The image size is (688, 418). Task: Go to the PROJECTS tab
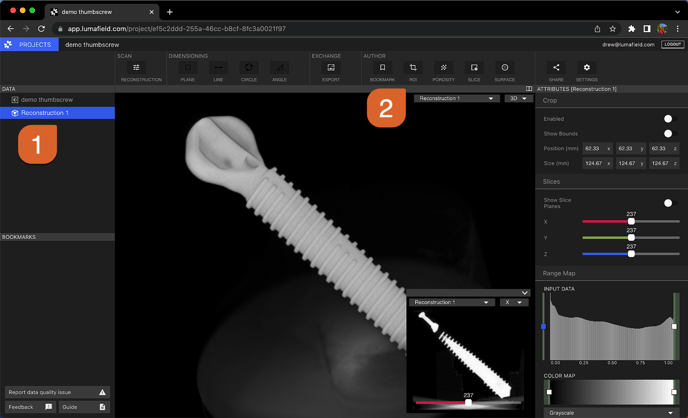coord(28,45)
